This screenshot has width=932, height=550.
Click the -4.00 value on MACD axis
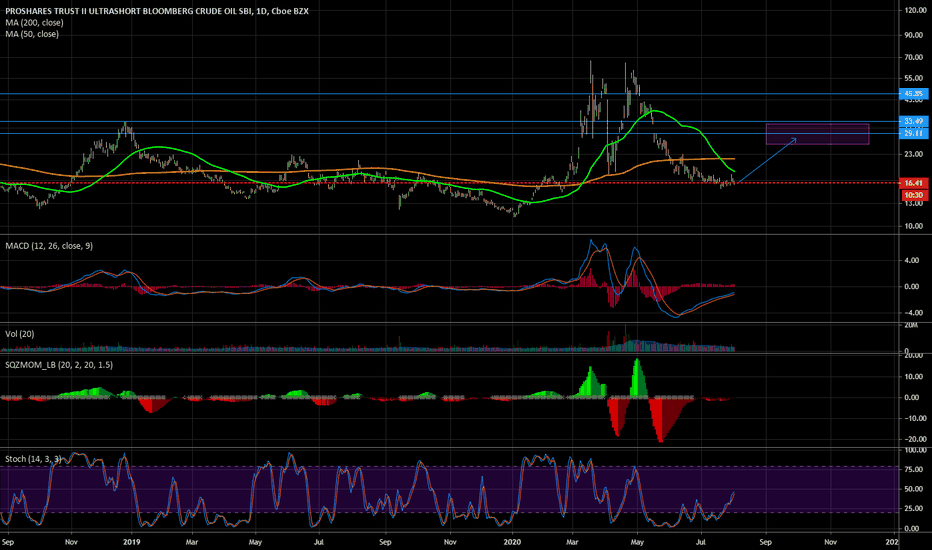pyautogui.click(x=912, y=313)
